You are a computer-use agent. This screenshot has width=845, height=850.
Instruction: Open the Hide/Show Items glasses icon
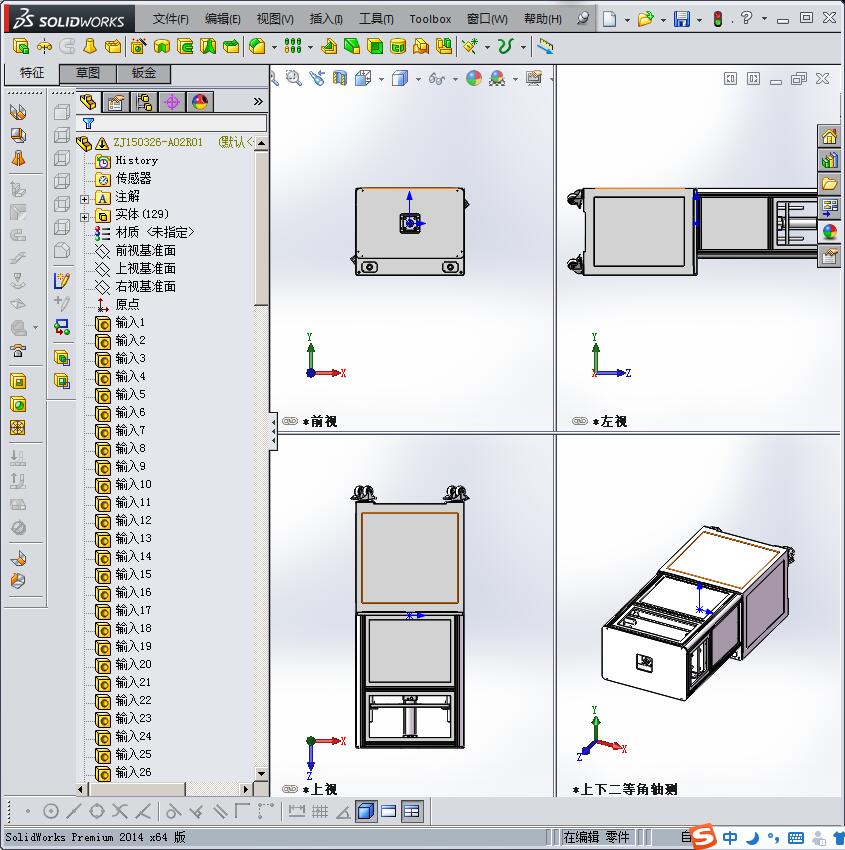coord(436,79)
